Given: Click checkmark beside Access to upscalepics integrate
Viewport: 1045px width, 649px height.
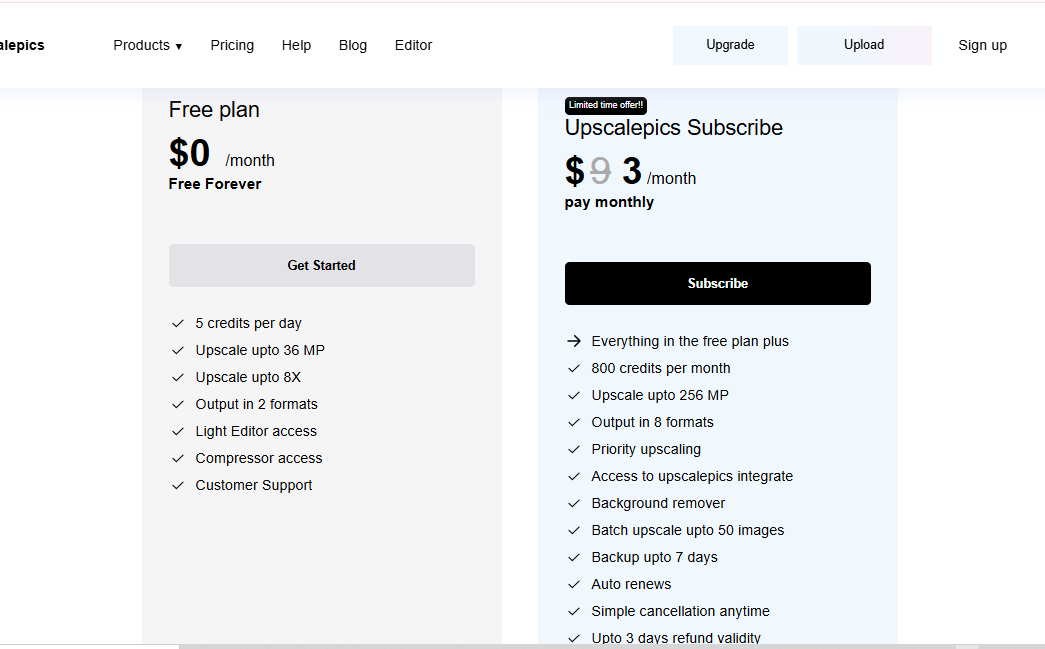Looking at the screenshot, I should click(574, 476).
